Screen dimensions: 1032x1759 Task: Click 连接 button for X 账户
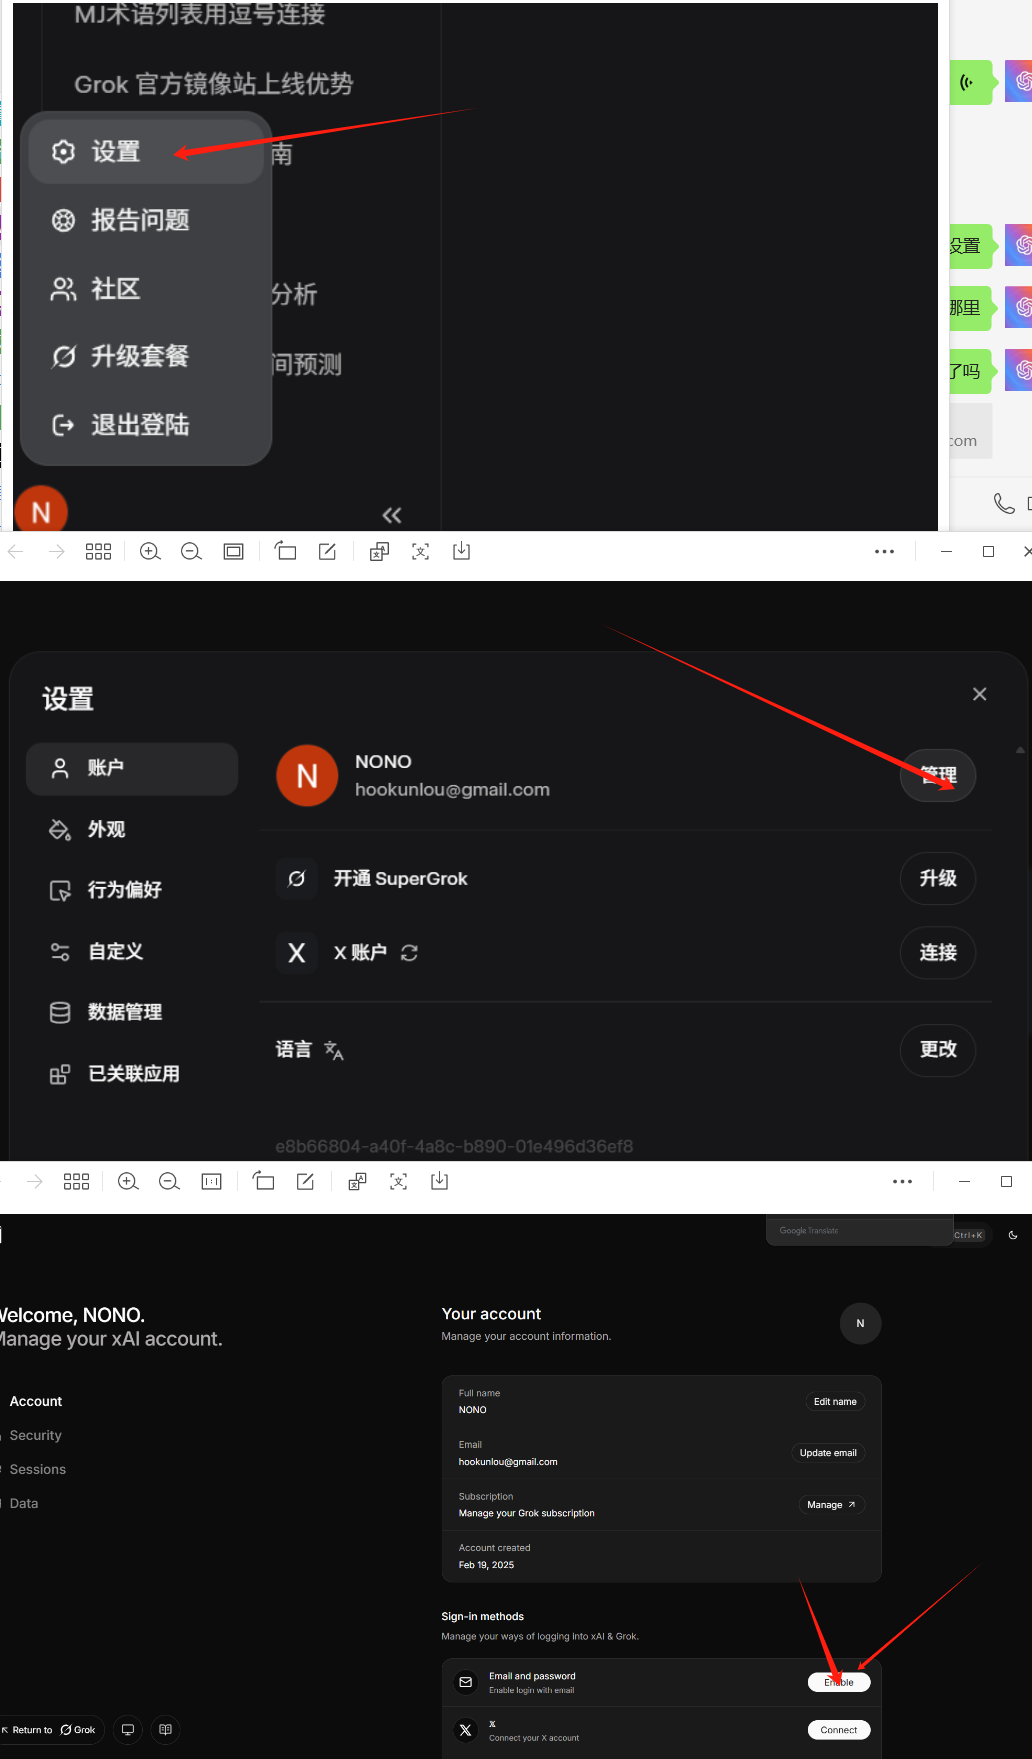pos(937,953)
